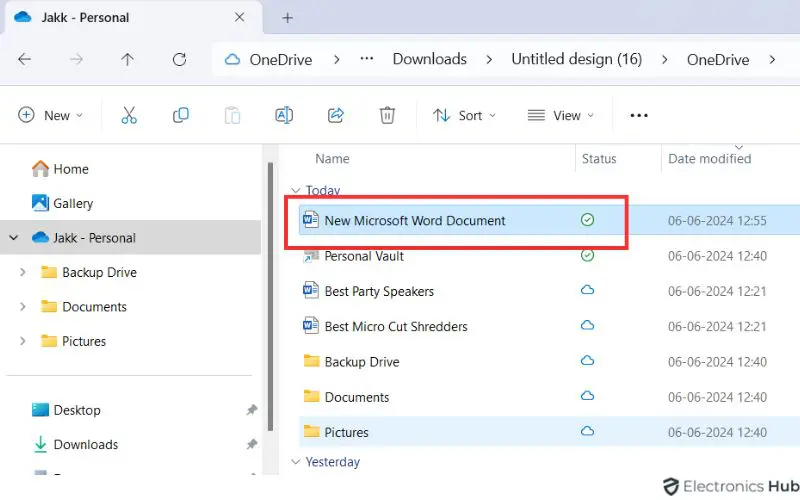Click chevron after Untitled design (16)
The width and height of the screenshot is (800, 500).
(664, 60)
